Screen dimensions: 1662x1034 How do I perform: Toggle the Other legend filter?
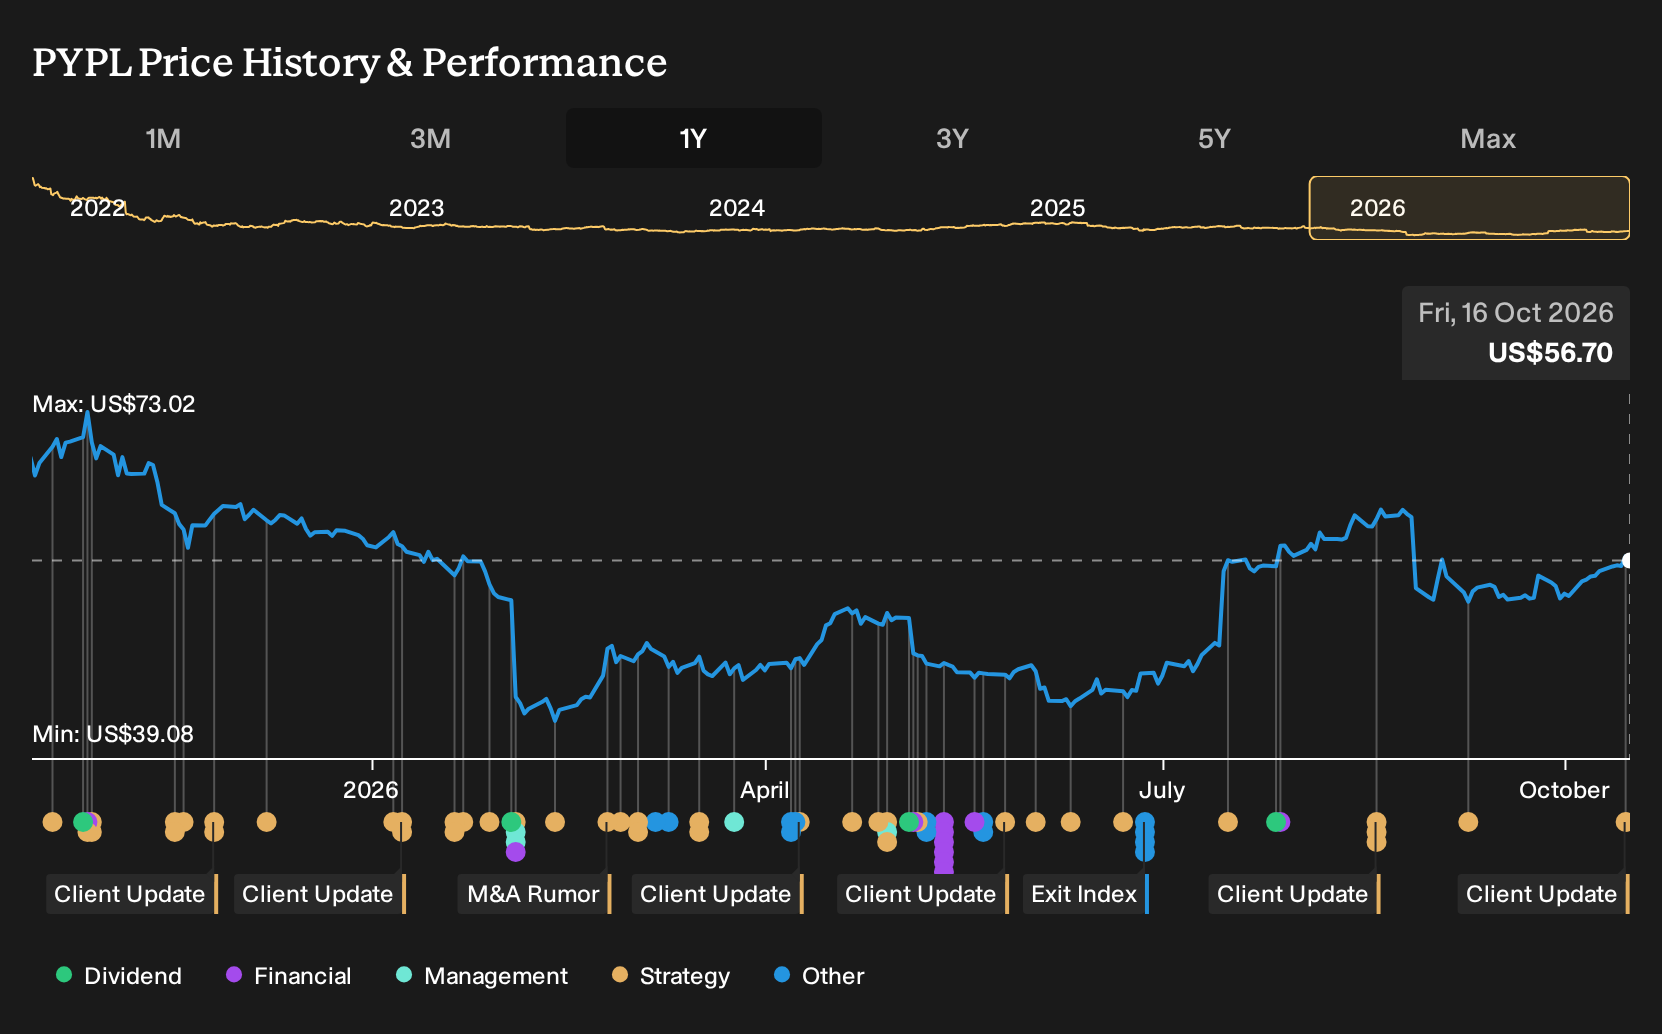point(819,976)
